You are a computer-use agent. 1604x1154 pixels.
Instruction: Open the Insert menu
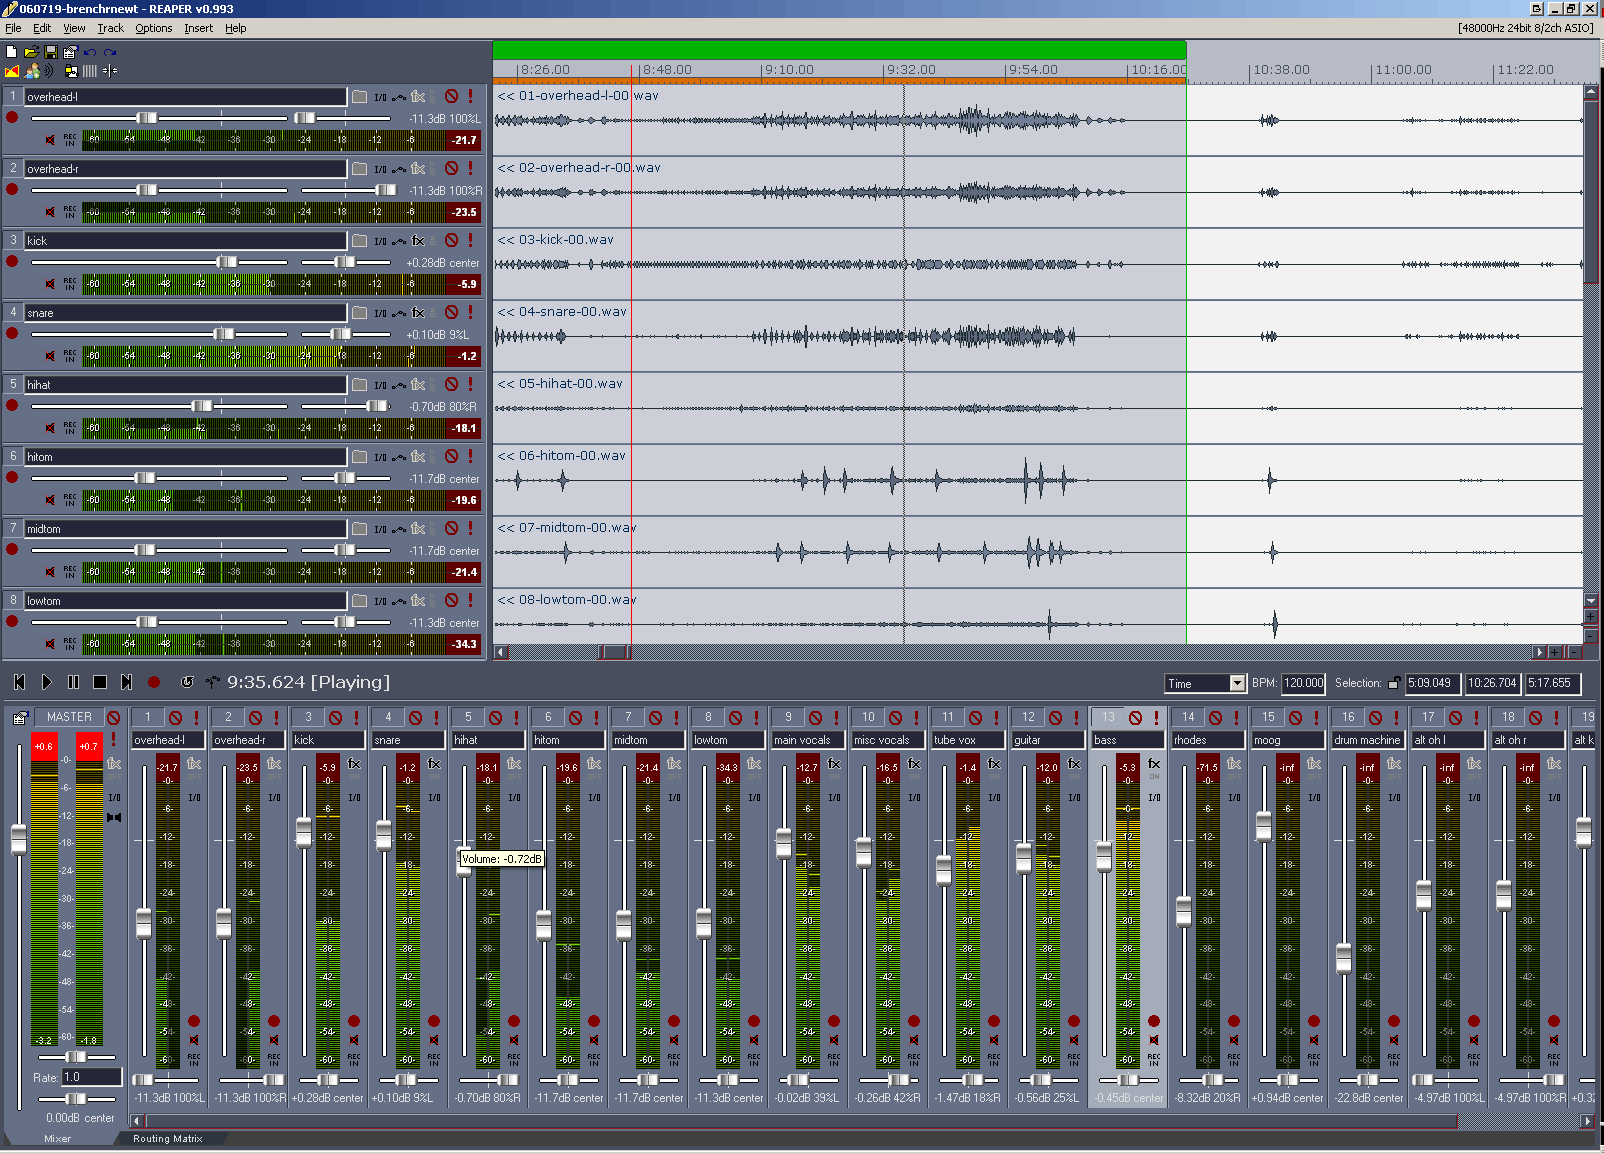pyautogui.click(x=198, y=28)
